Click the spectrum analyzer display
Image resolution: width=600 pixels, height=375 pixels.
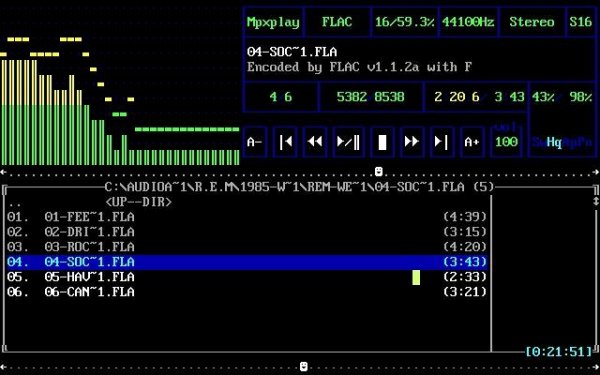[120, 101]
